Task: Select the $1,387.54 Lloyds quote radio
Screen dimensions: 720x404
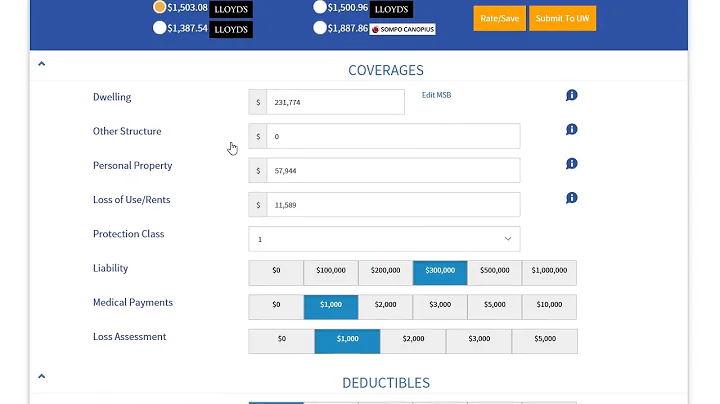Action: [159, 28]
